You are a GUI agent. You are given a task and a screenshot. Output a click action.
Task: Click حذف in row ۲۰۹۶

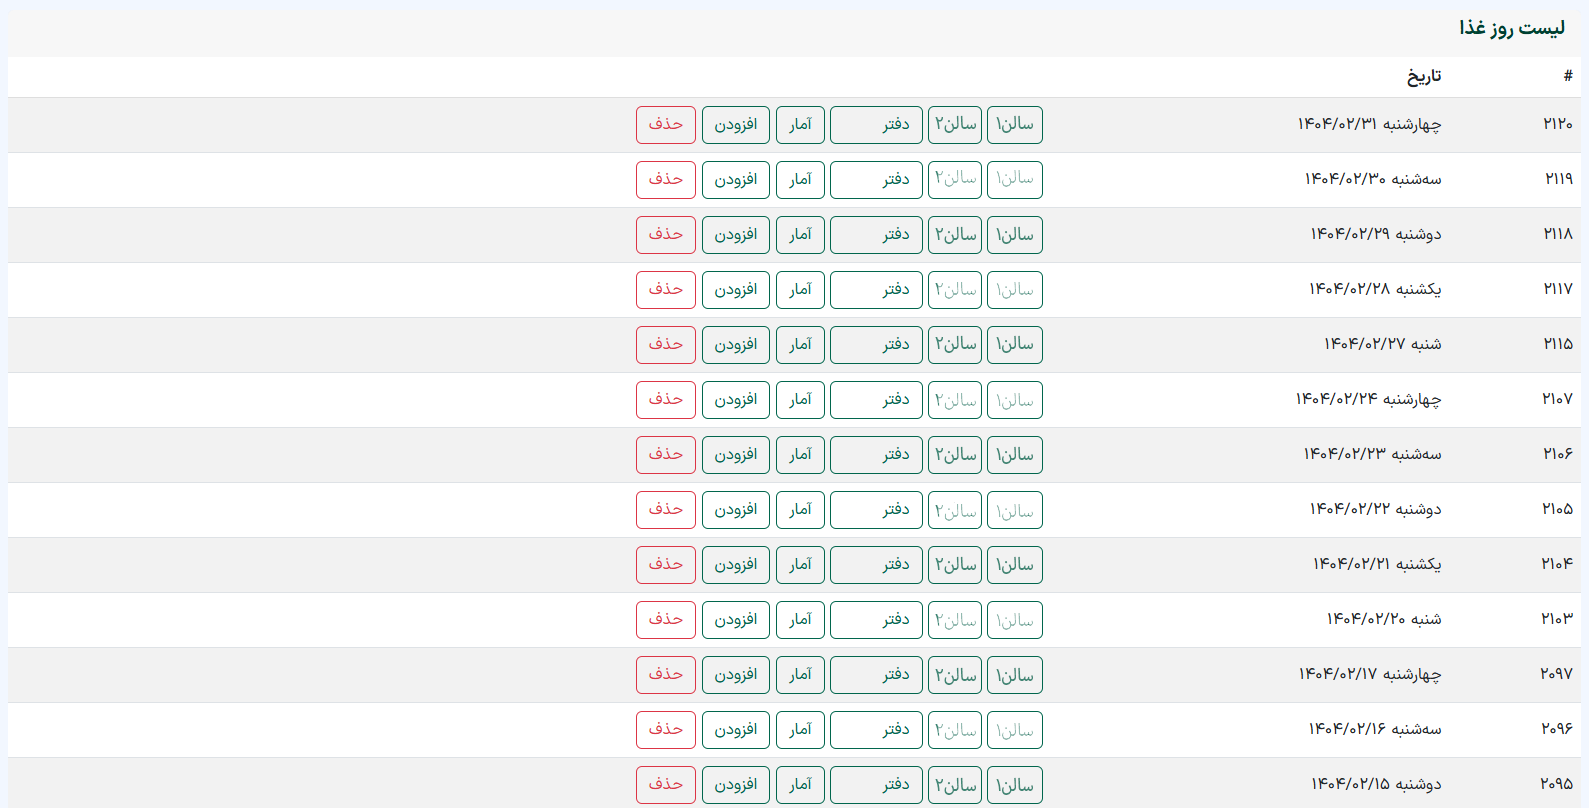[x=666, y=730]
